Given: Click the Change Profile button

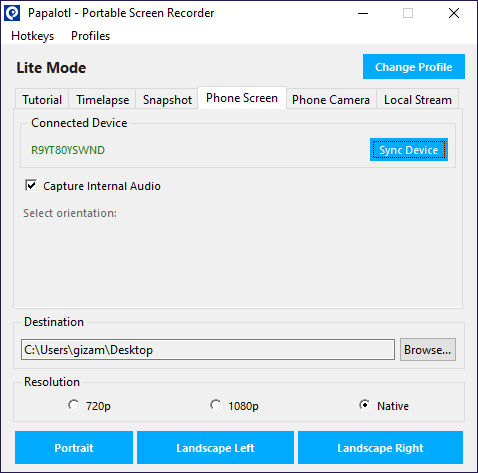Looking at the screenshot, I should click(414, 67).
